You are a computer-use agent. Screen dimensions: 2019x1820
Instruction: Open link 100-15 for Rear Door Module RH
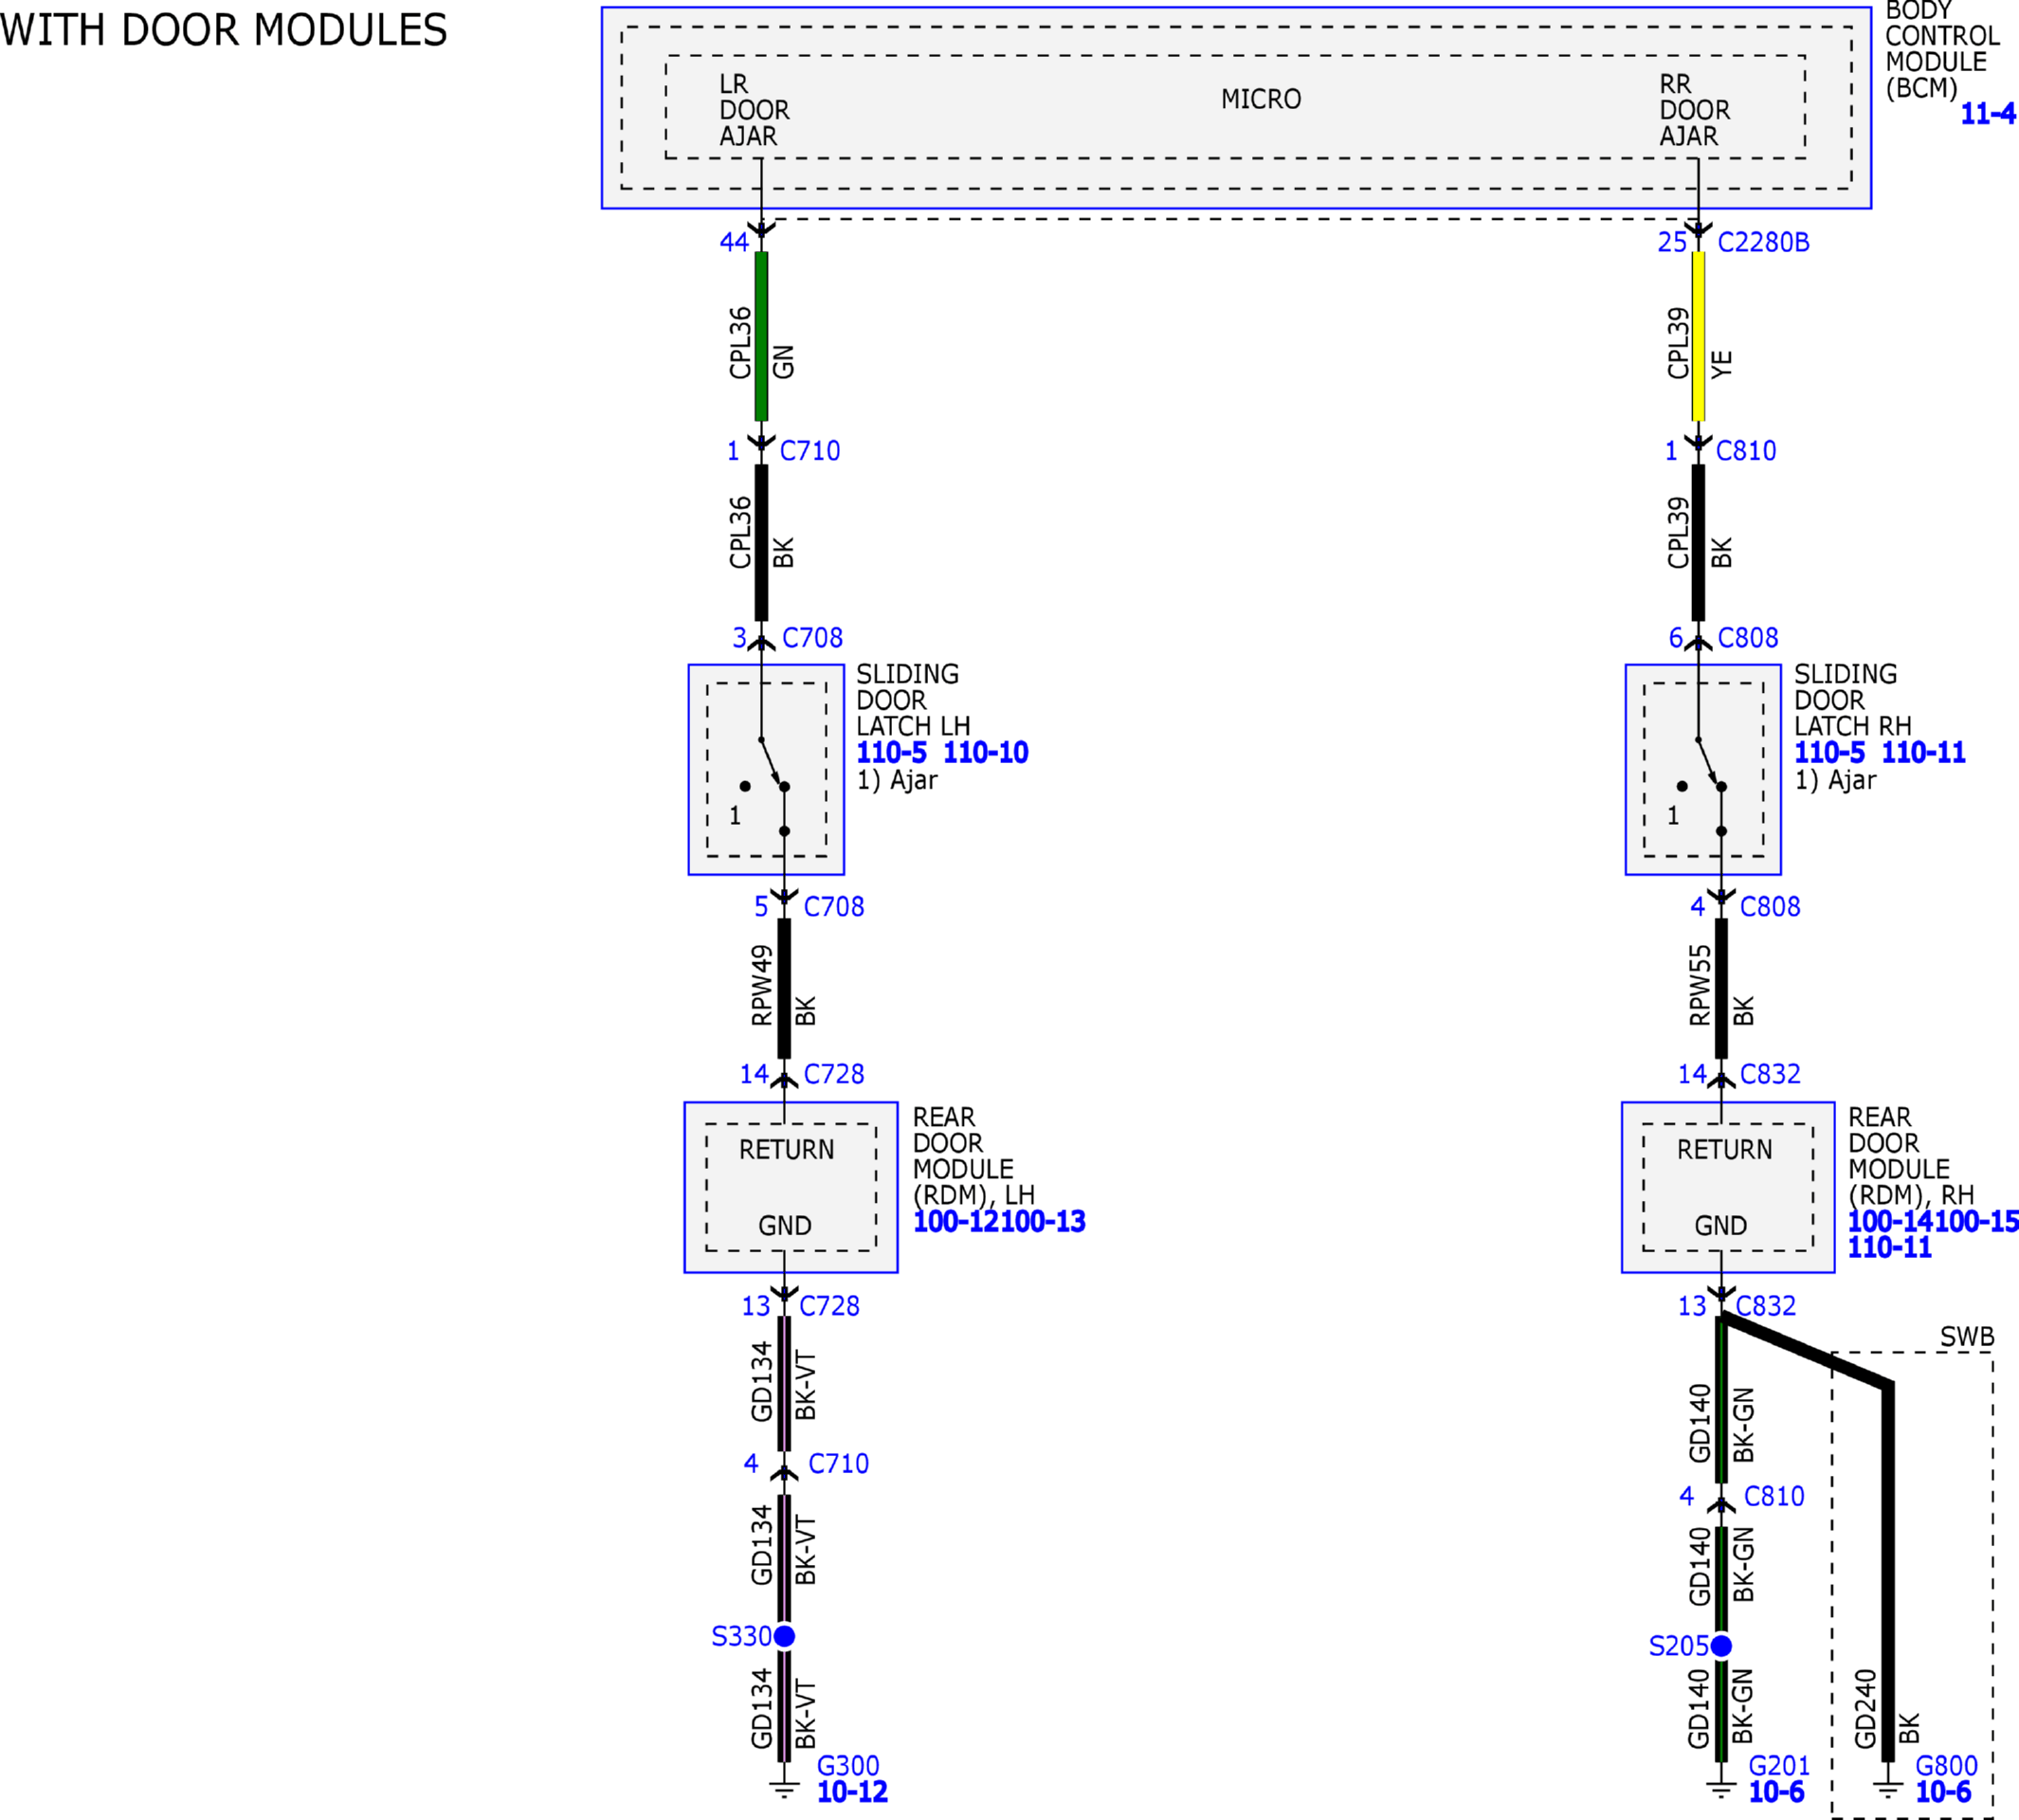(1976, 1221)
